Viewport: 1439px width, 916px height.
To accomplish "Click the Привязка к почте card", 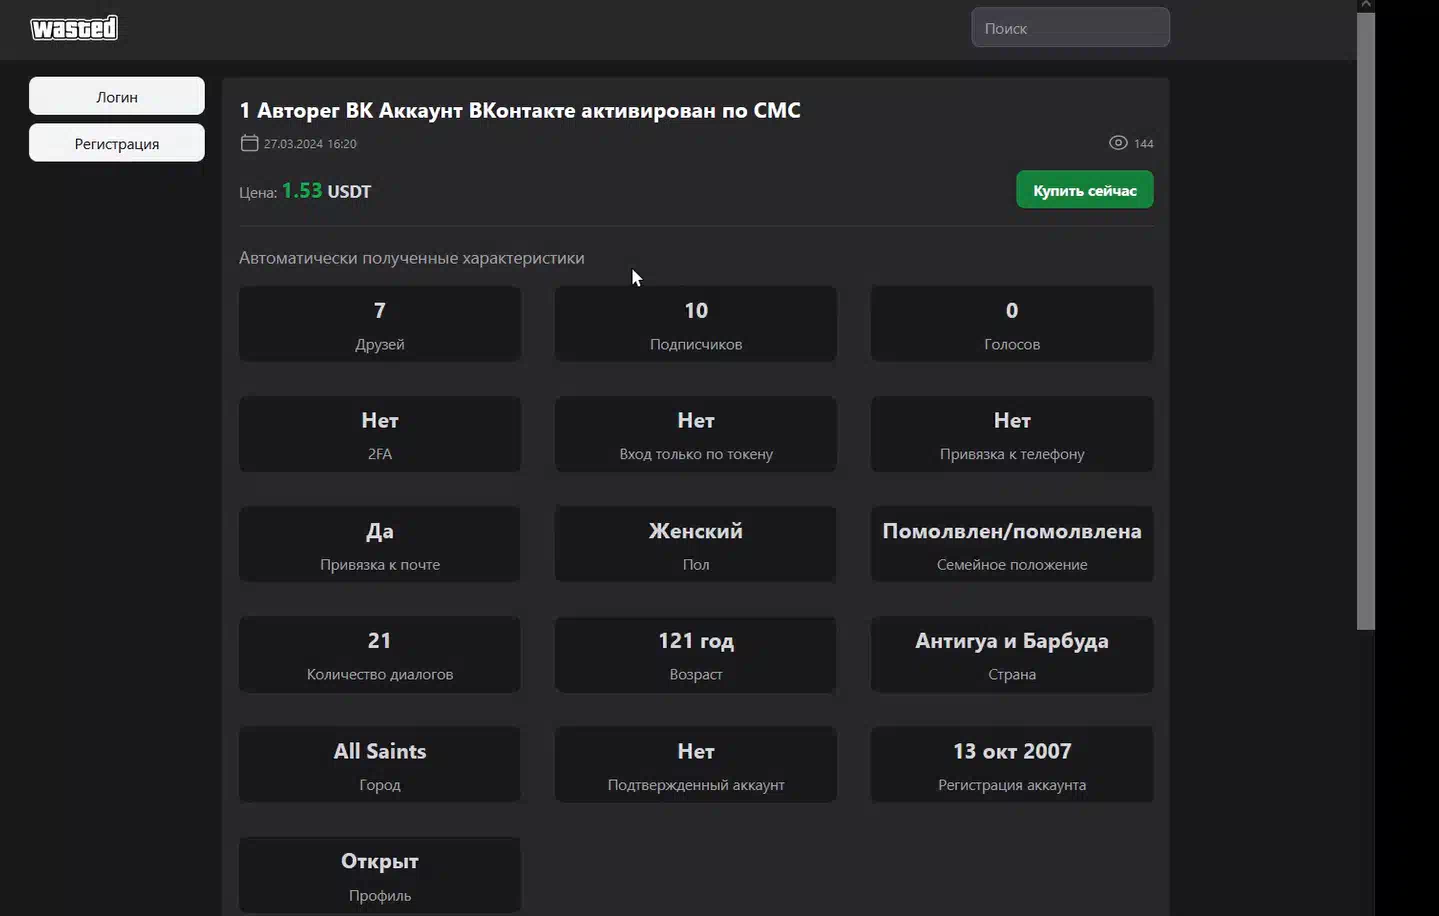I will coord(380,544).
